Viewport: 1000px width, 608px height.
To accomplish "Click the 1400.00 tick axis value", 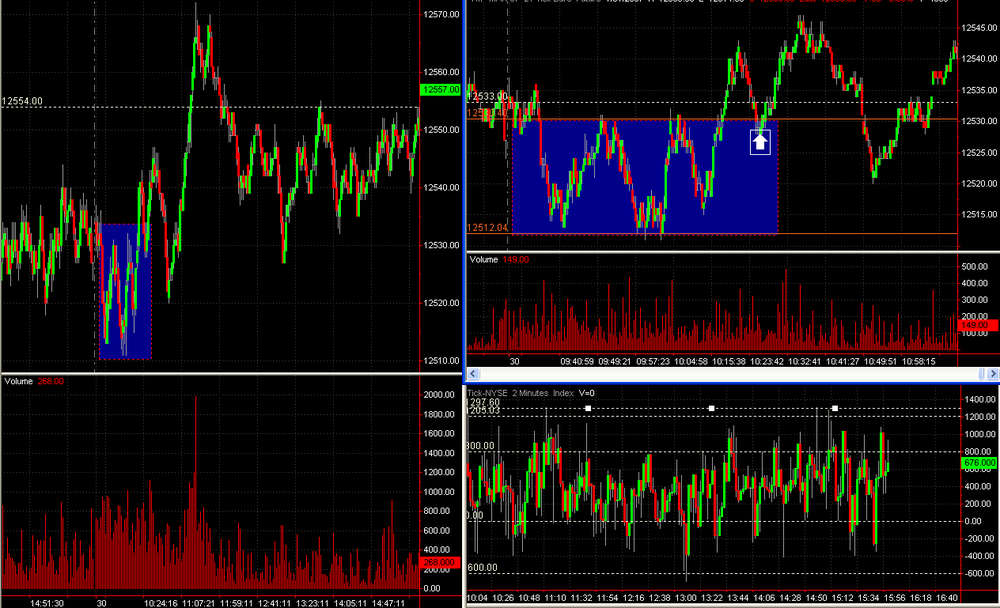I will click(x=980, y=399).
